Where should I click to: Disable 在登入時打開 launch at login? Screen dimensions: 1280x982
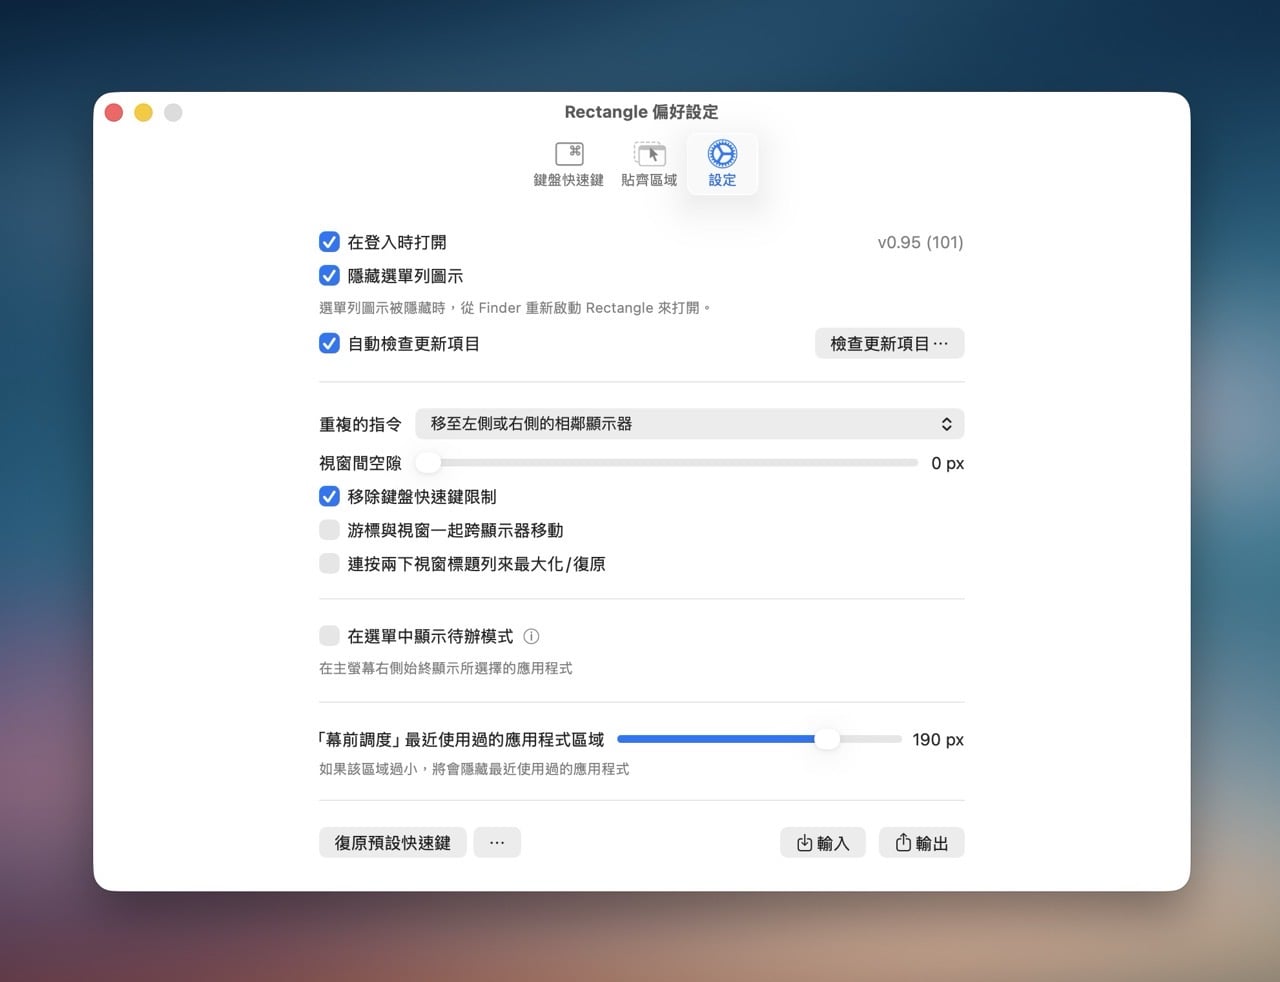329,242
